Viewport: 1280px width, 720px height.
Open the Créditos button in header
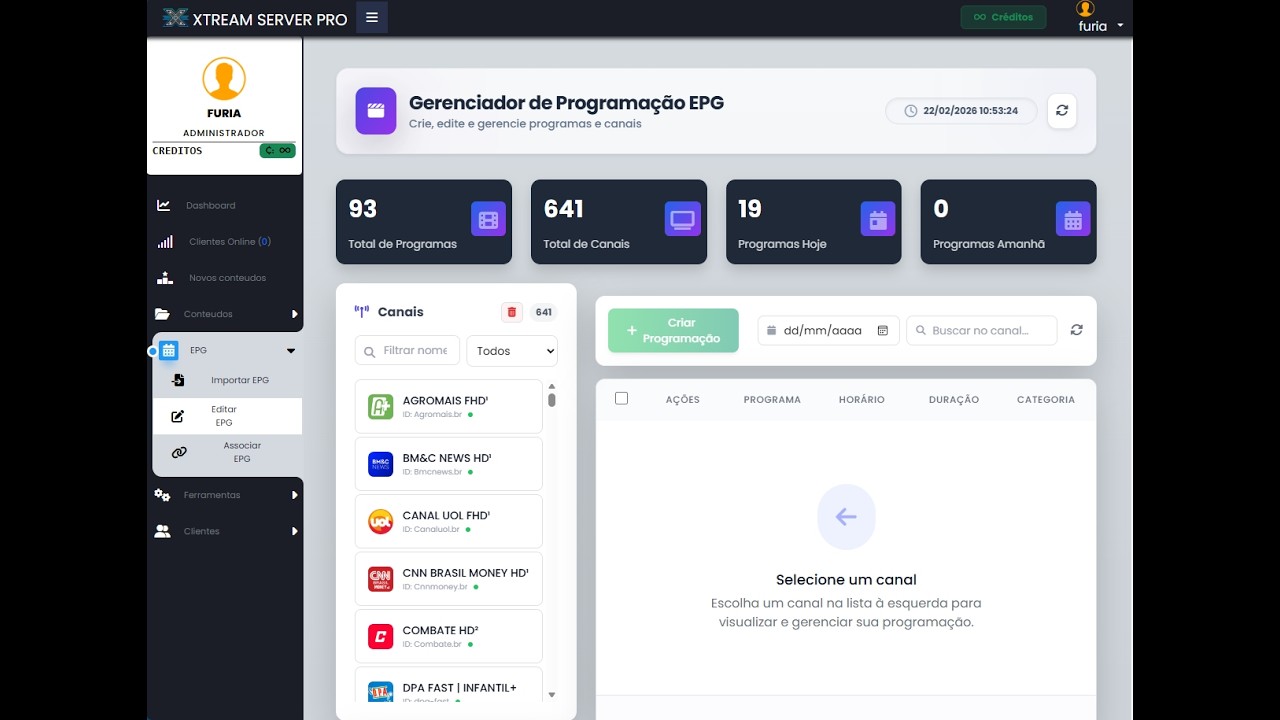(1003, 17)
